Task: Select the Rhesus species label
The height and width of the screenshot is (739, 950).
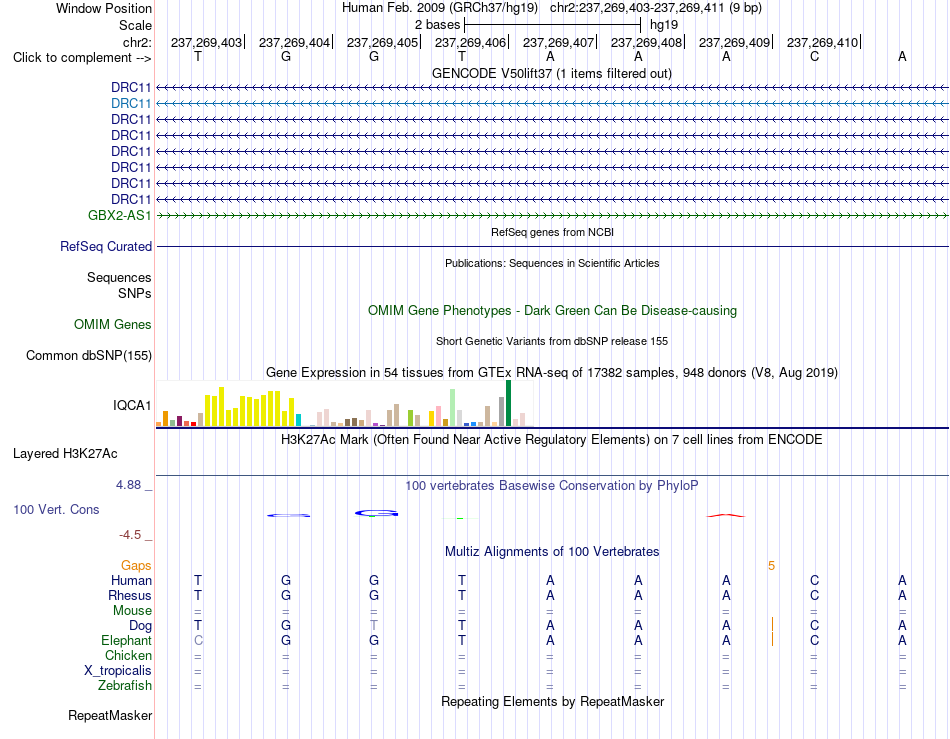Action: [x=130, y=595]
